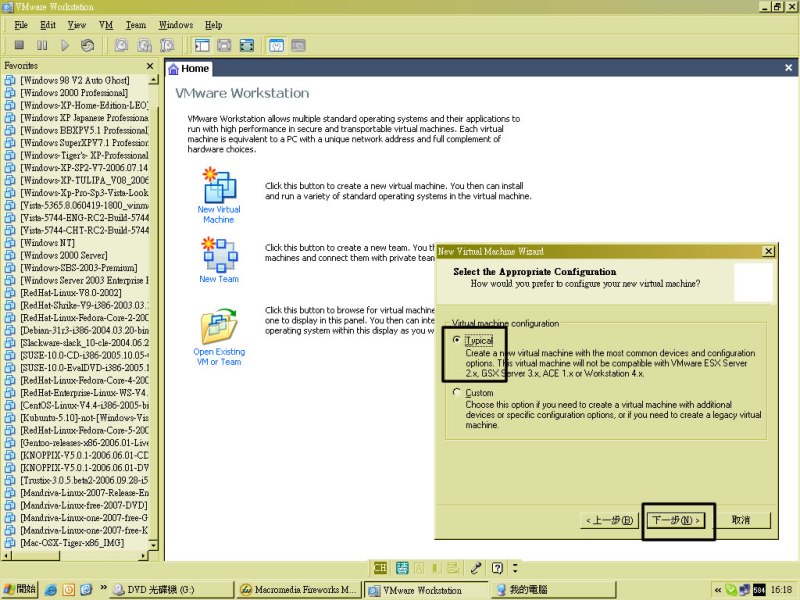Switch to Quick Switch mode icon
Screen dimensions: 800x600
tap(224, 45)
